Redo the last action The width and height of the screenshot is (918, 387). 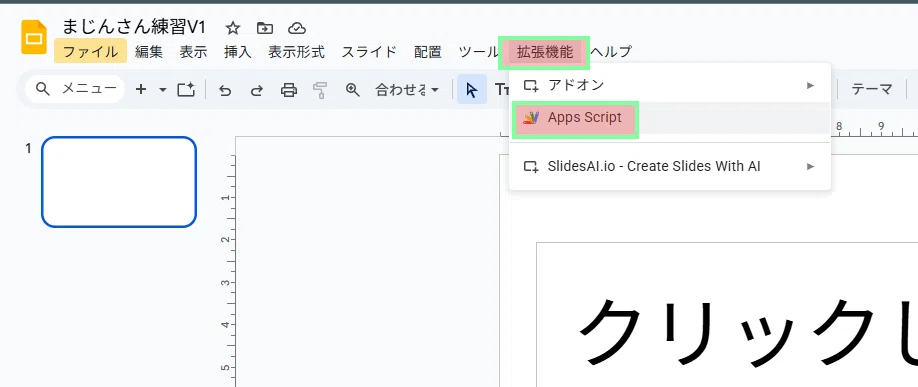256,90
